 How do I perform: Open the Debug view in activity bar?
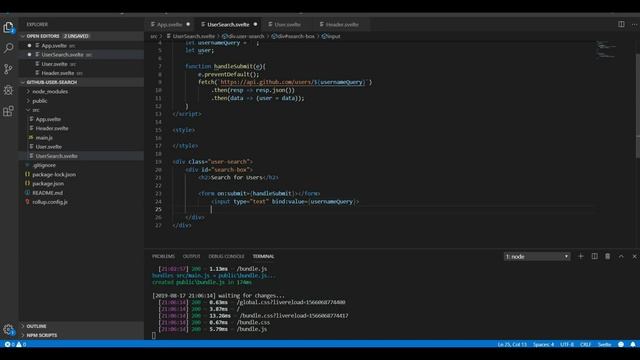[9, 90]
